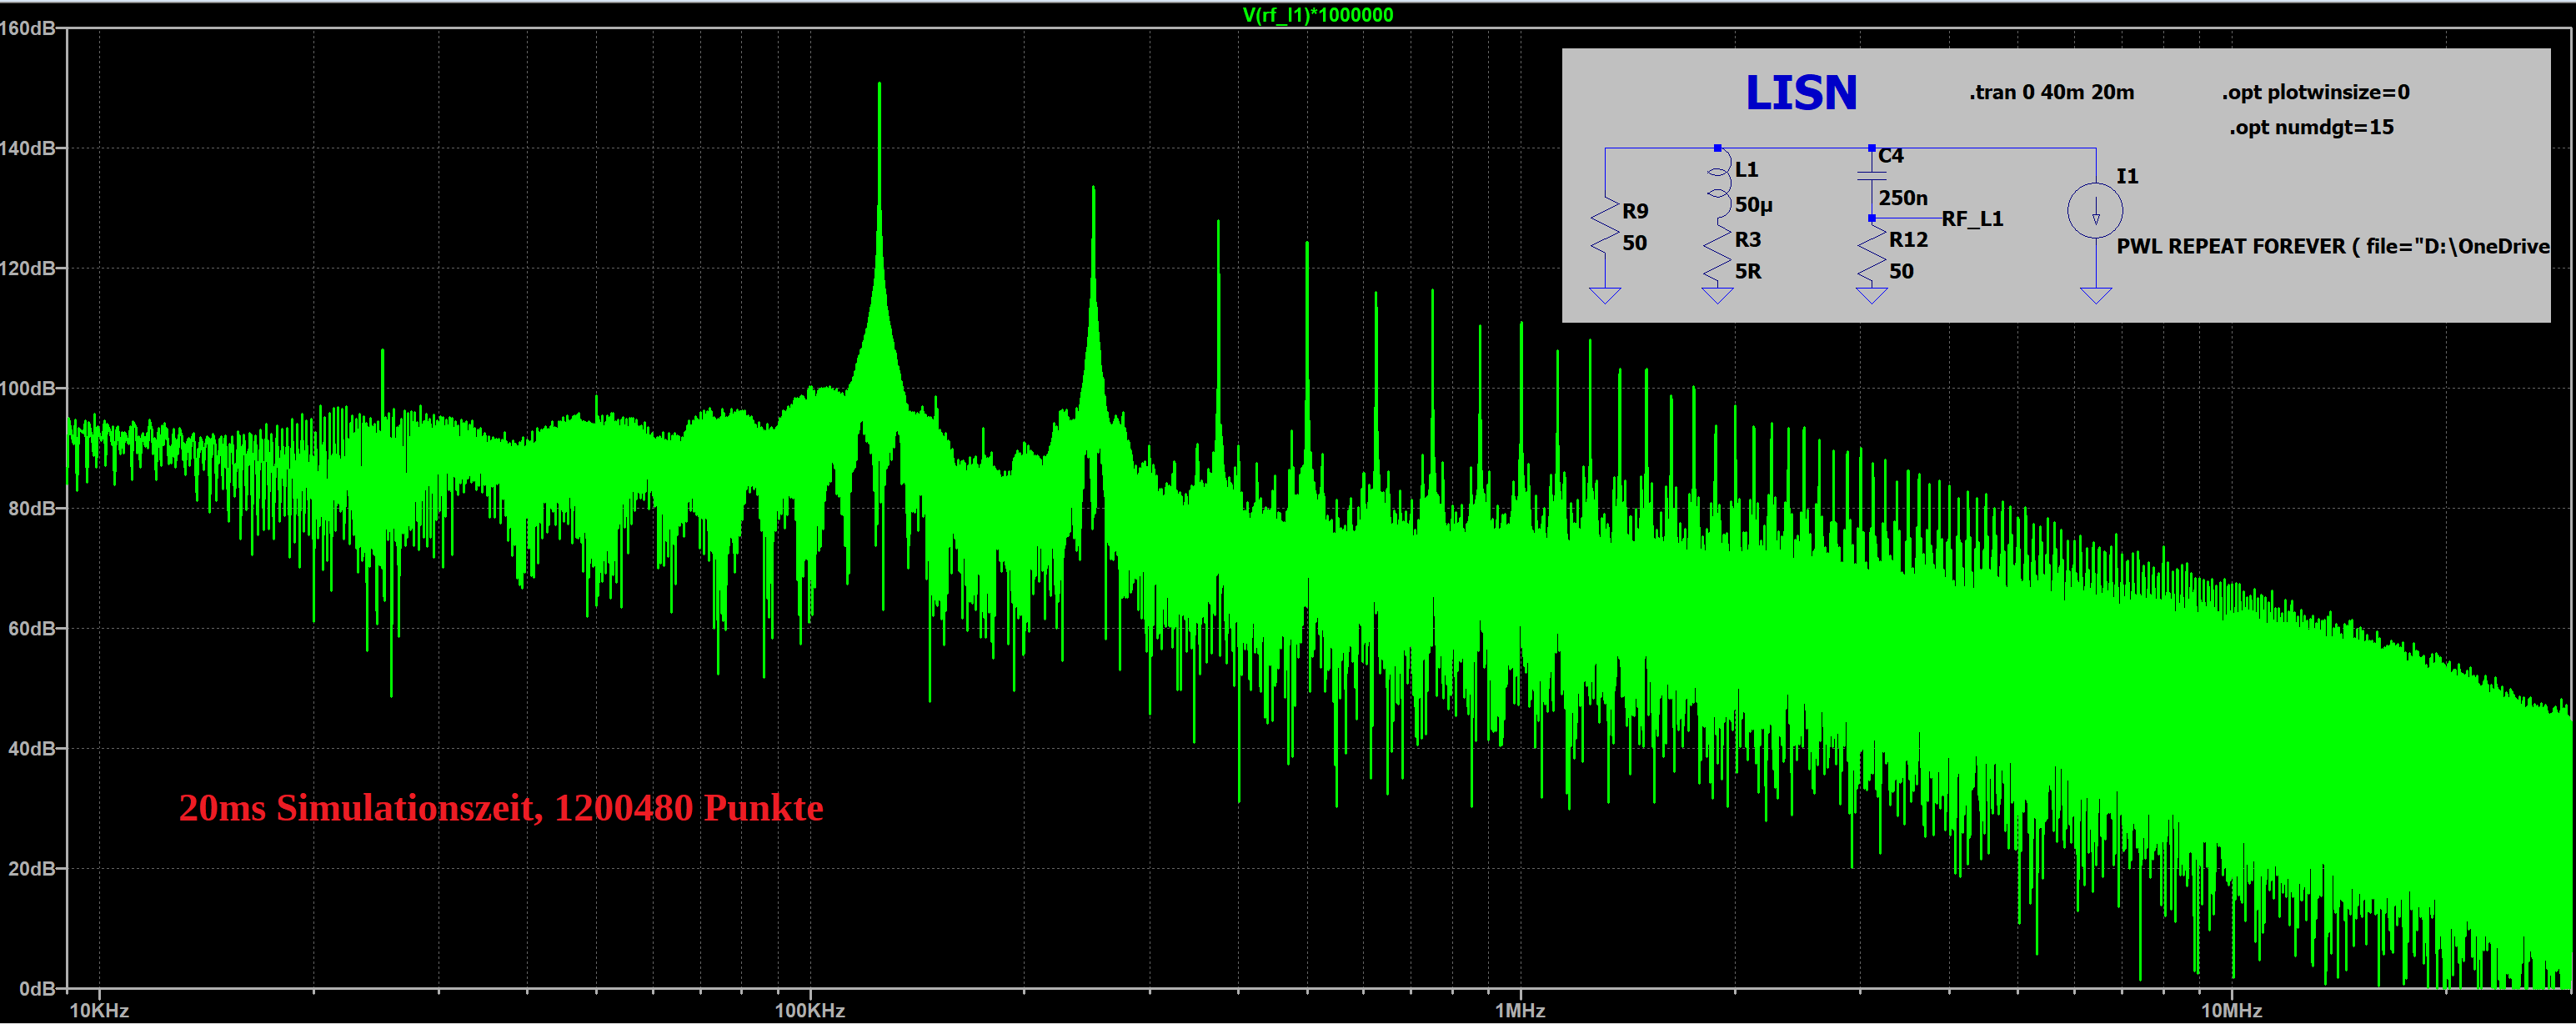The image size is (2576, 1024).
Task: Click the C4 capacitor symbol
Action: (1871, 176)
